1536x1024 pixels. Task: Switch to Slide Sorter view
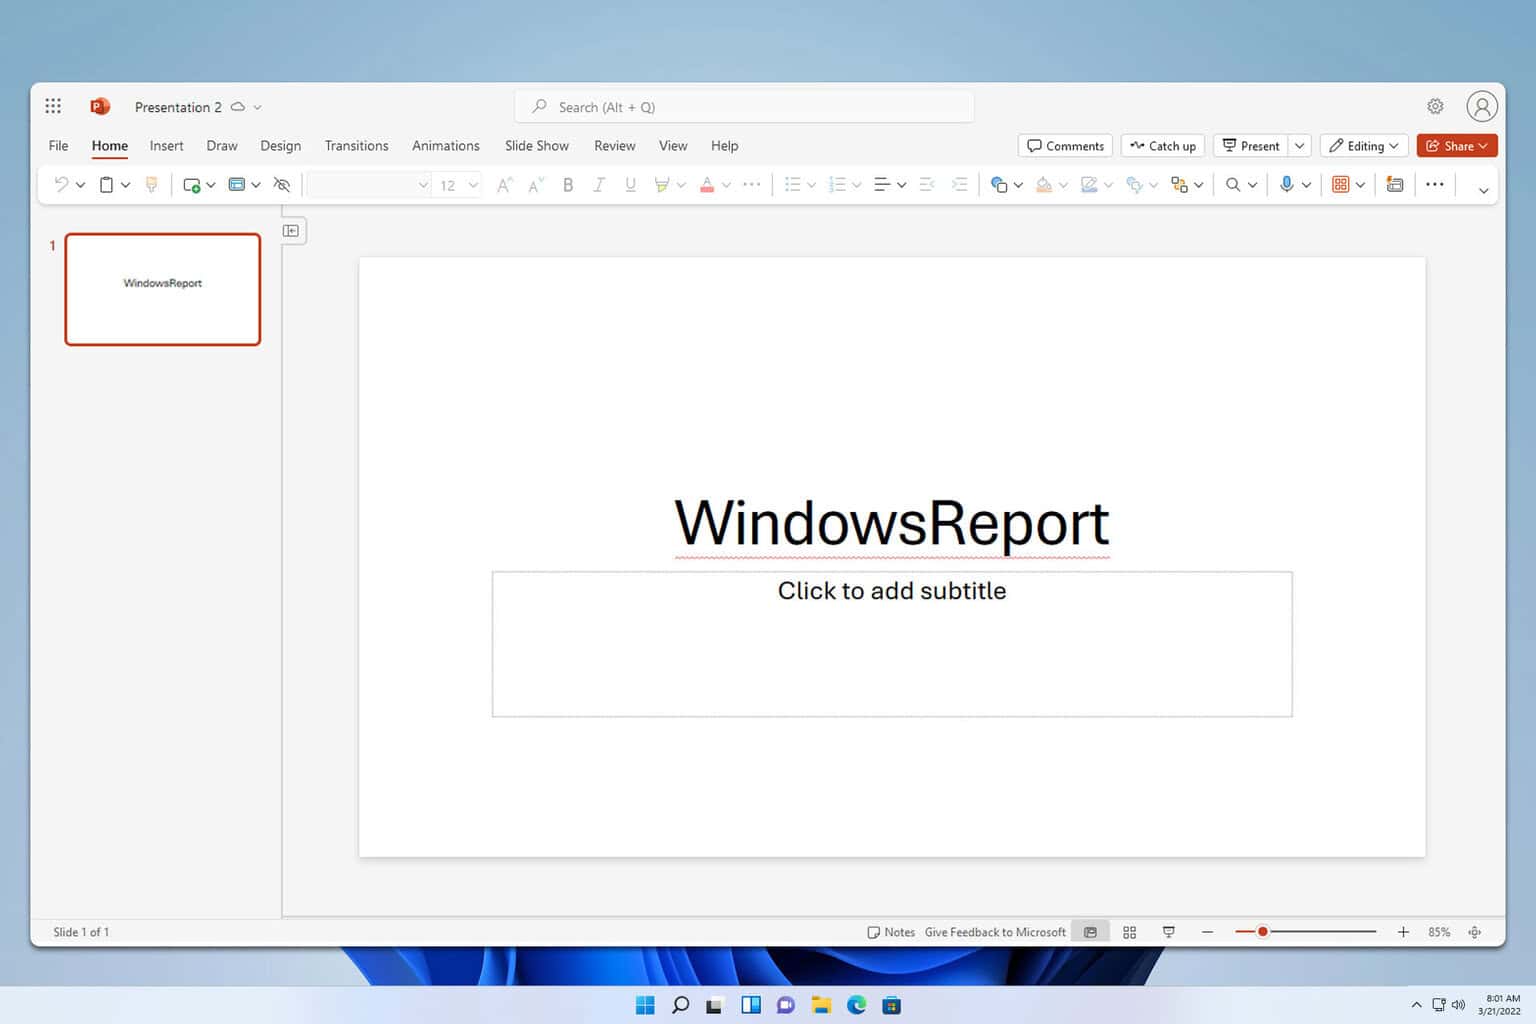pos(1130,932)
